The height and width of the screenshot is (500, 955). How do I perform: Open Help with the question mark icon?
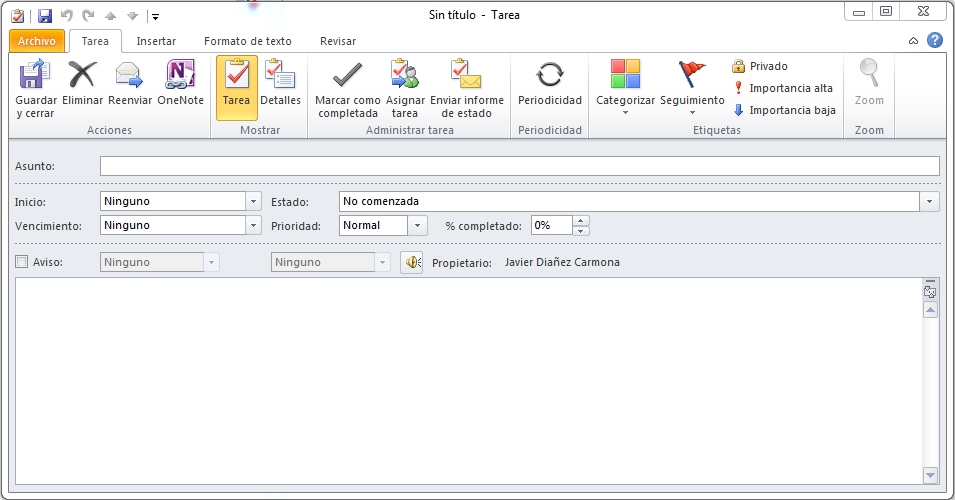pyautogui.click(x=935, y=40)
